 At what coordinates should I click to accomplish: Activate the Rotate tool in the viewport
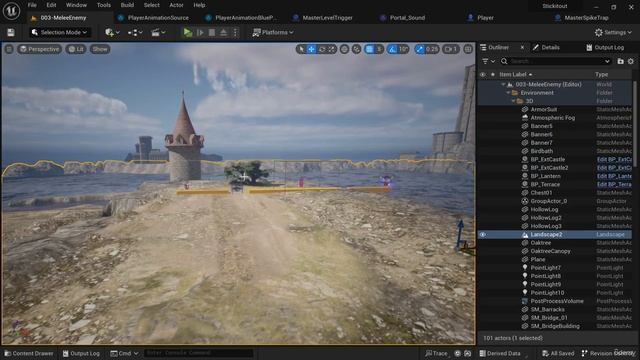coord(322,49)
